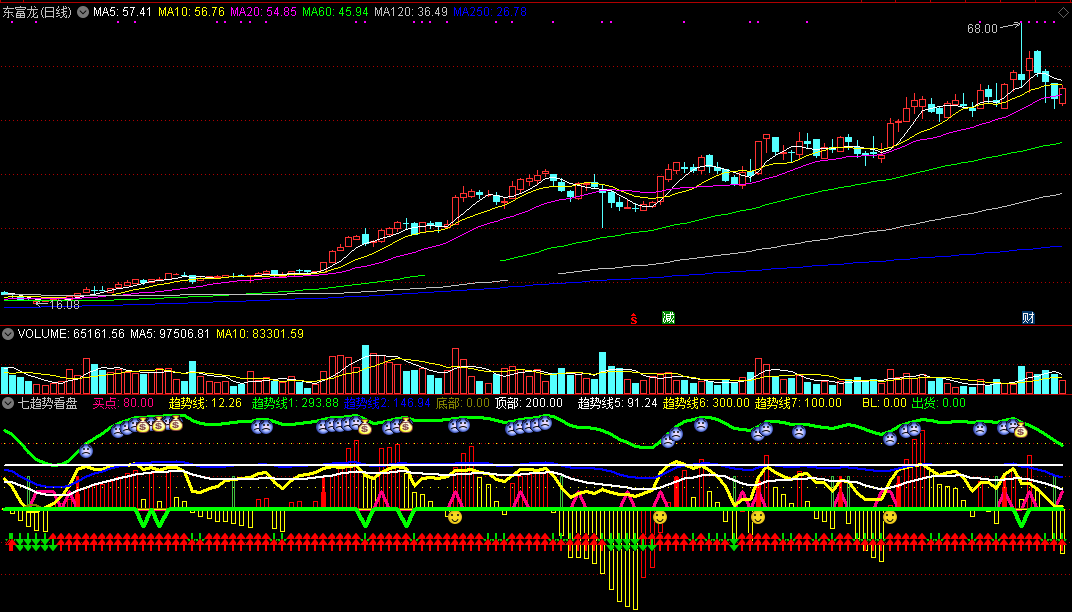Click the green 趋势线1: 293.88 value
The width and height of the screenshot is (1072, 612).
pos(295,403)
